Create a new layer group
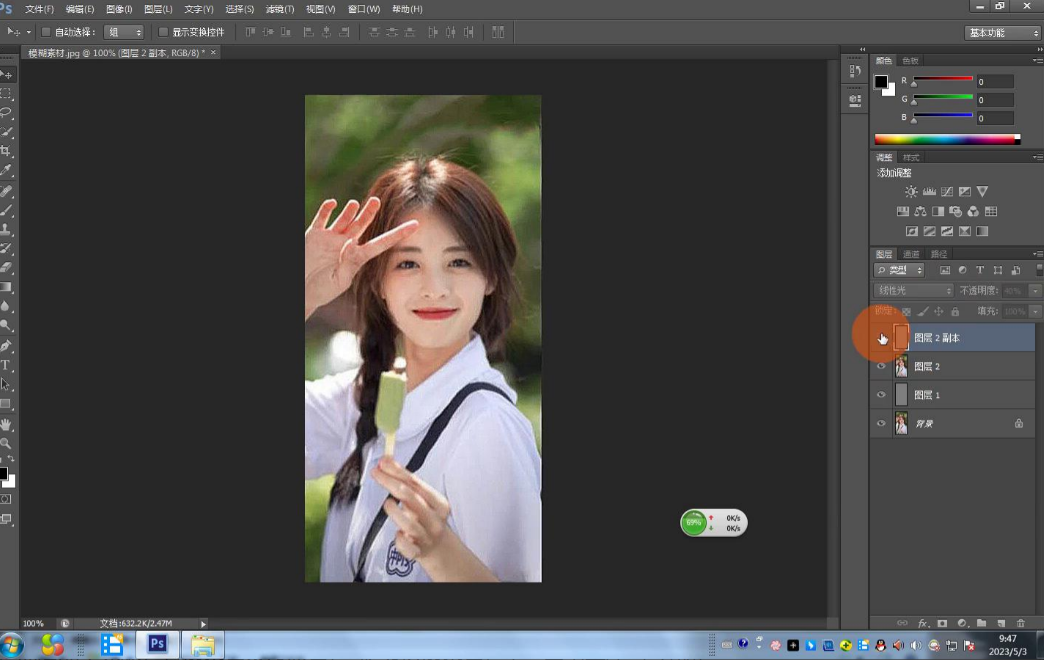Image resolution: width=1044 pixels, height=660 pixels. (x=981, y=623)
